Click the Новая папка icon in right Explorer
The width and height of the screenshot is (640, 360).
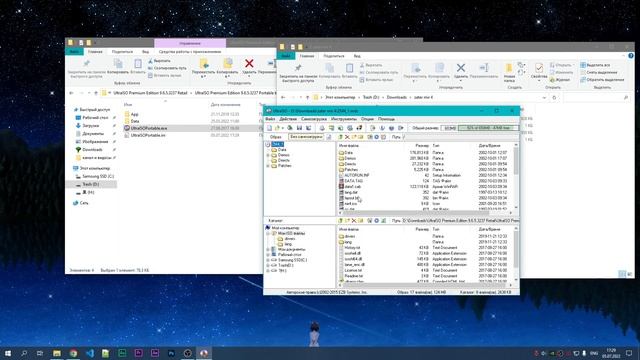pyautogui.click(x=509, y=68)
